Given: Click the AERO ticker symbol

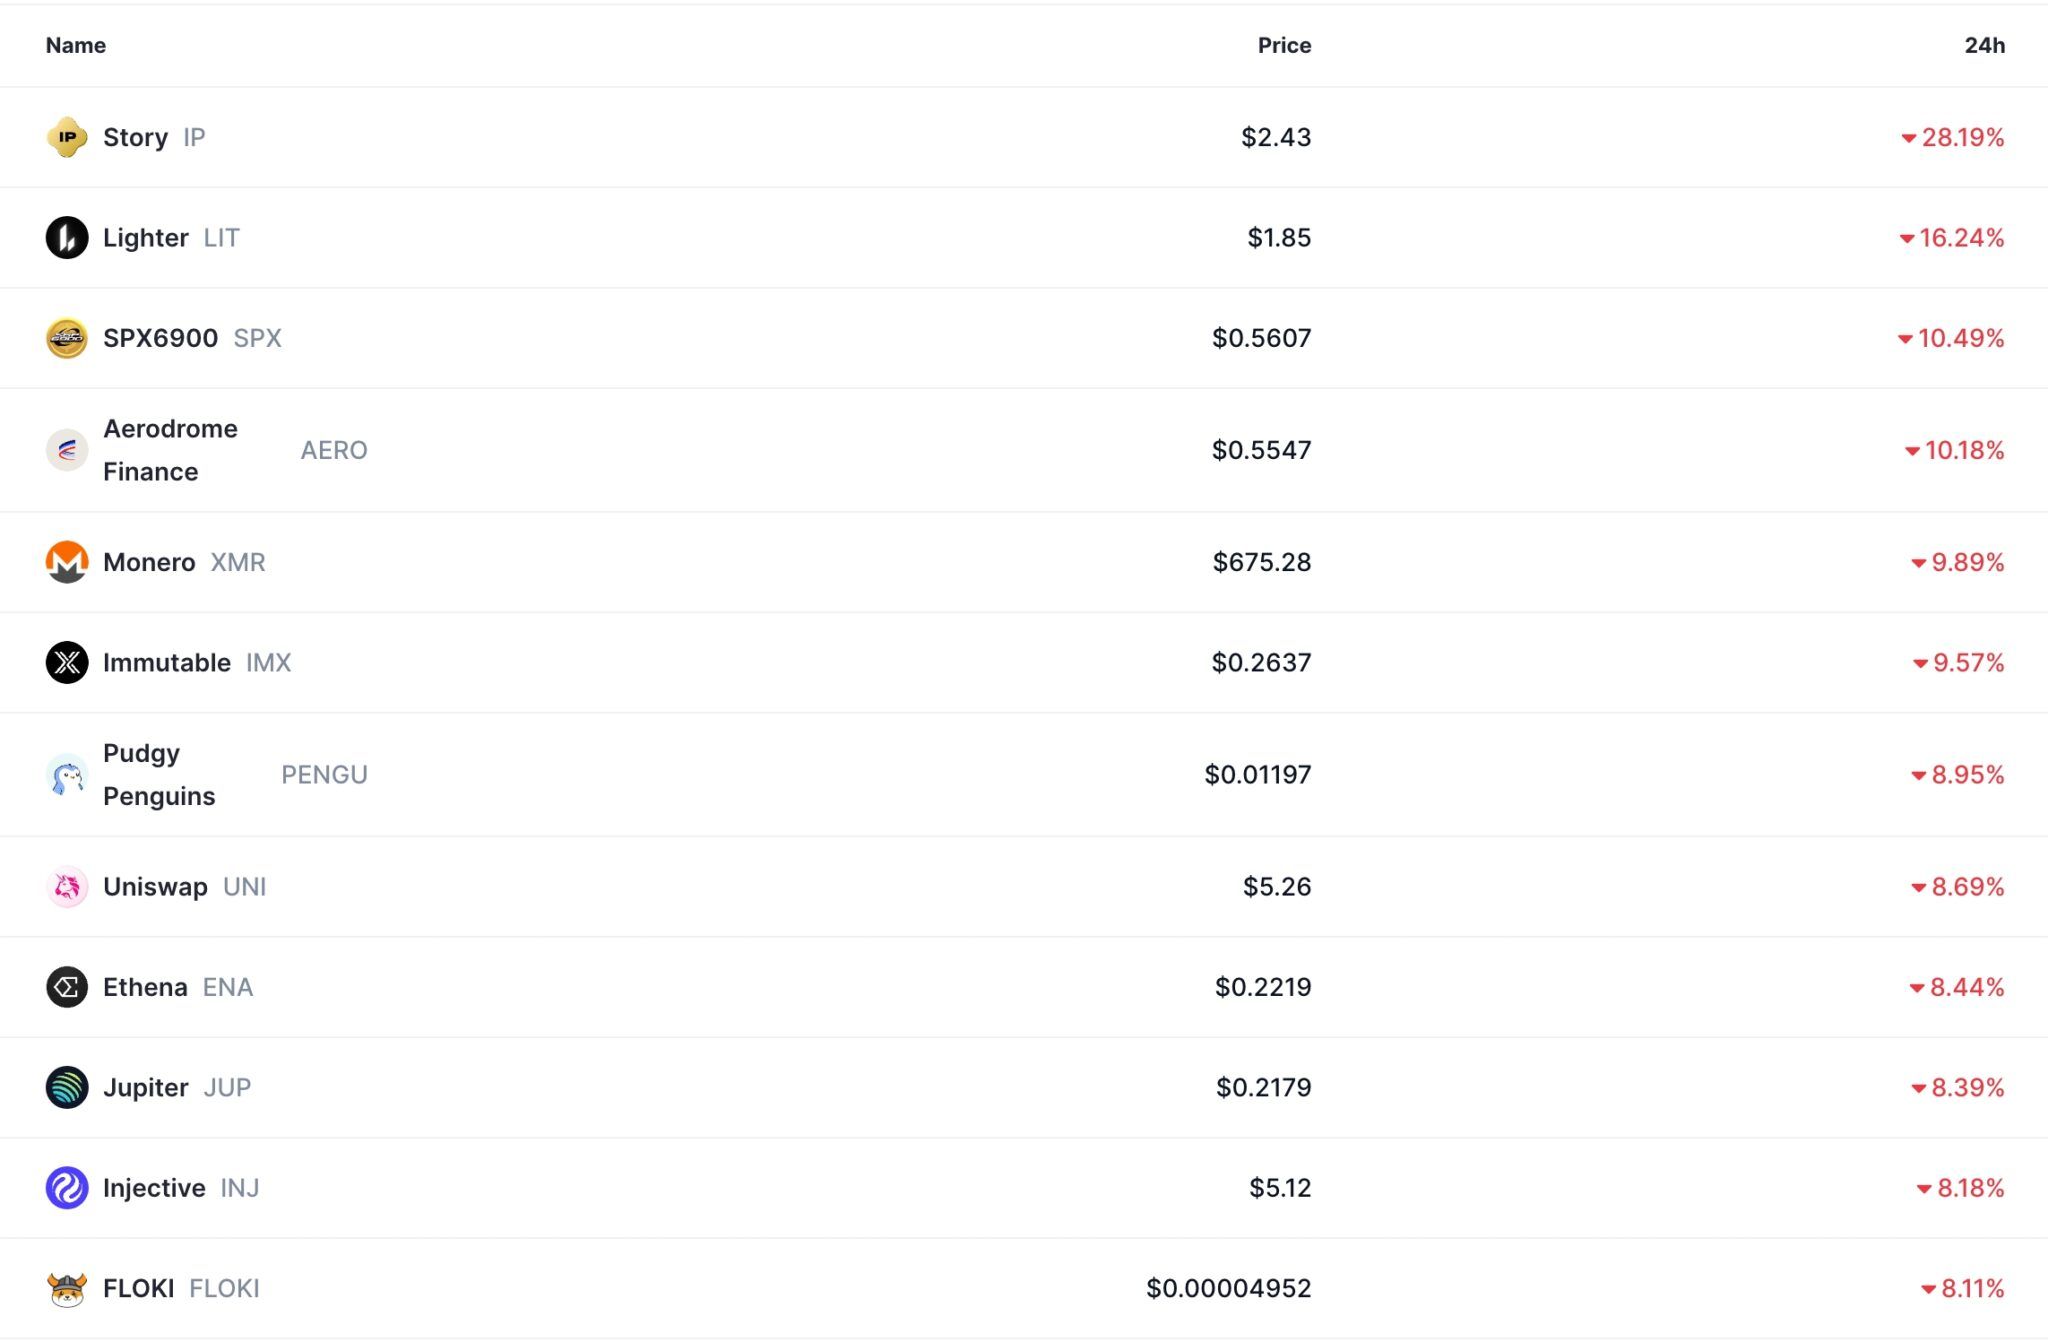Looking at the screenshot, I should (334, 450).
